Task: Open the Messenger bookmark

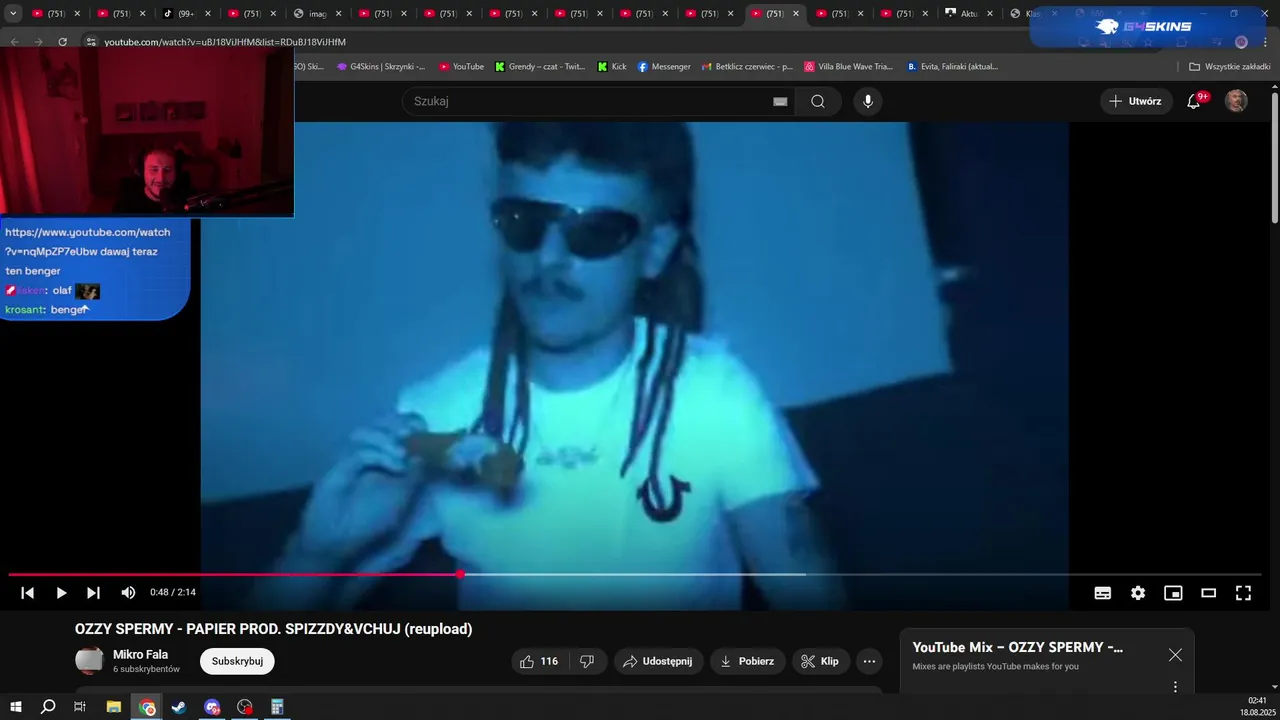Action: click(664, 66)
